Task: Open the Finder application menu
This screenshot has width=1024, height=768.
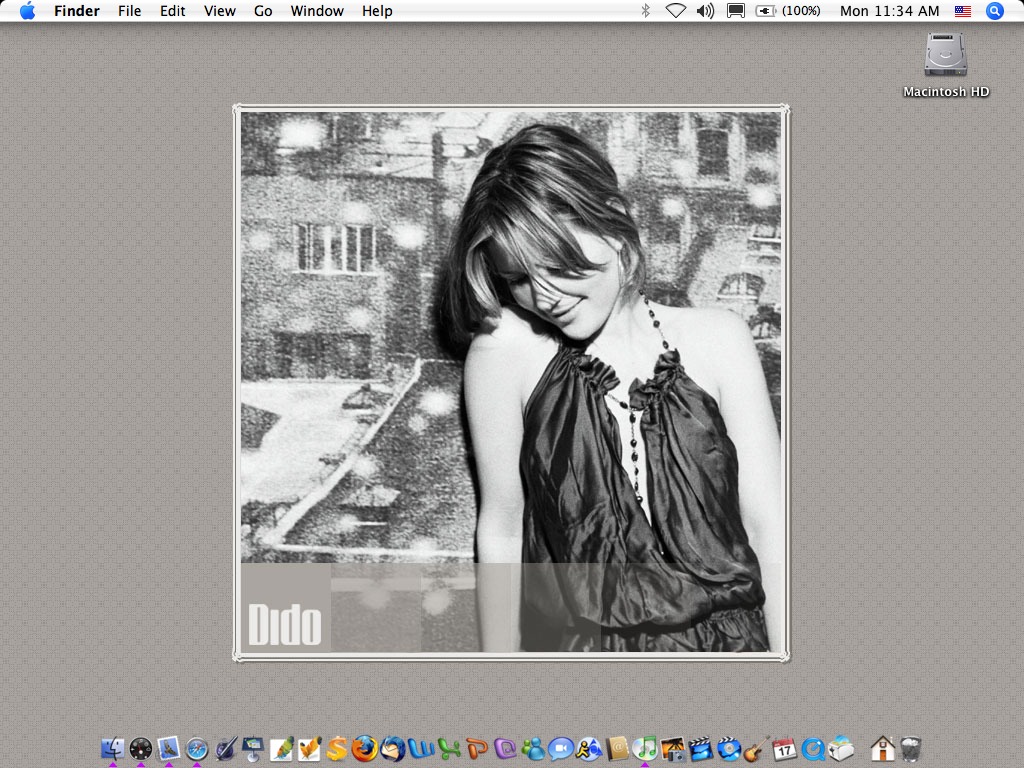Action: pyautogui.click(x=76, y=10)
